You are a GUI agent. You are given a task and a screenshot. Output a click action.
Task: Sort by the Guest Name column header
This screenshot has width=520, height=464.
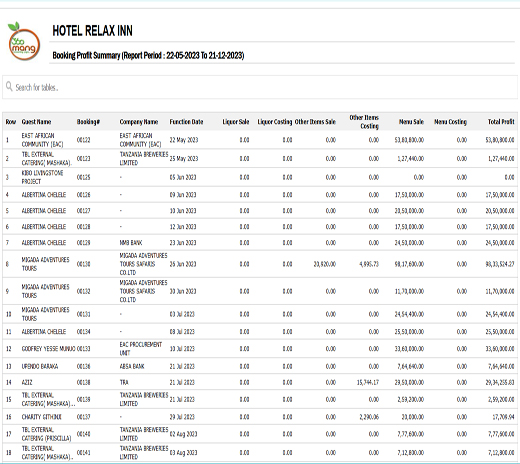(36, 122)
